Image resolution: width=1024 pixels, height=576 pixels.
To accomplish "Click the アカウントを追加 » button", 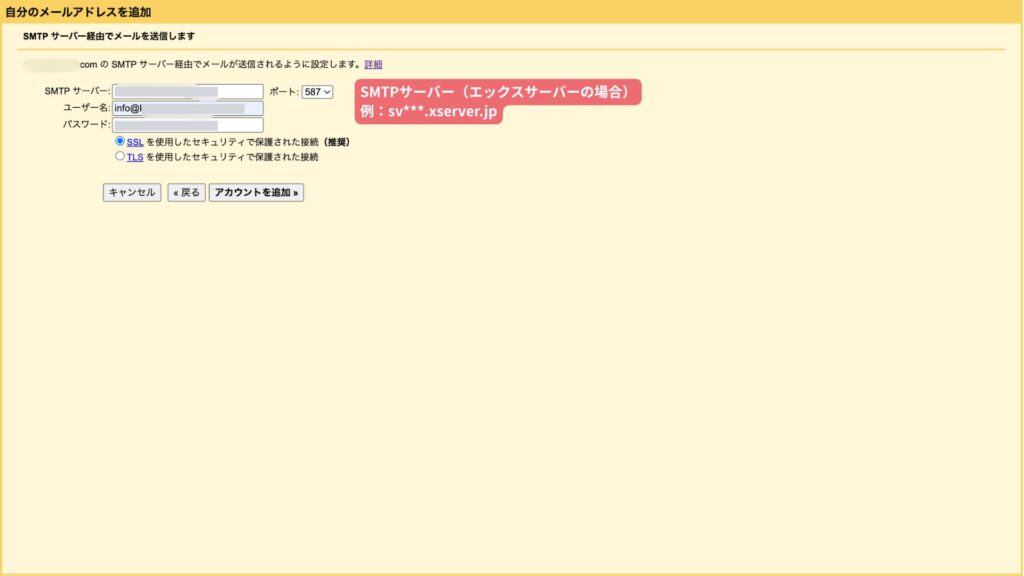I will (x=256, y=192).
